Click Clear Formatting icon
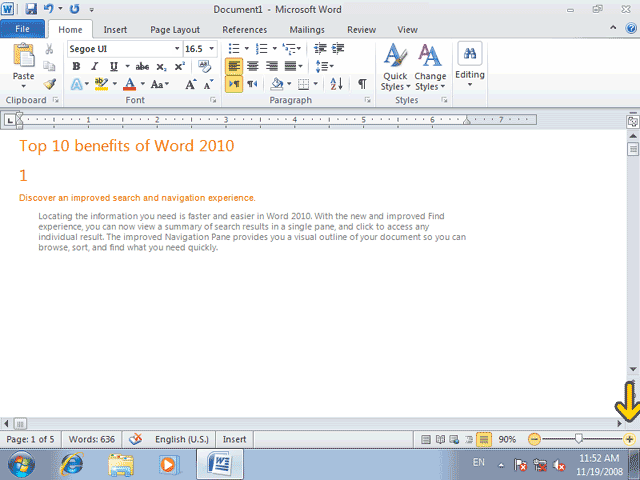The image size is (640, 480). pyautogui.click(x=204, y=66)
